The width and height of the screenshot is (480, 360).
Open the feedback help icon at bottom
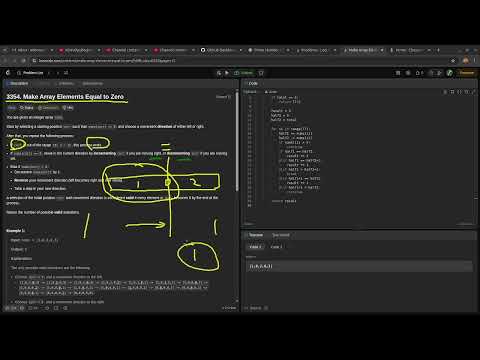coord(65,308)
